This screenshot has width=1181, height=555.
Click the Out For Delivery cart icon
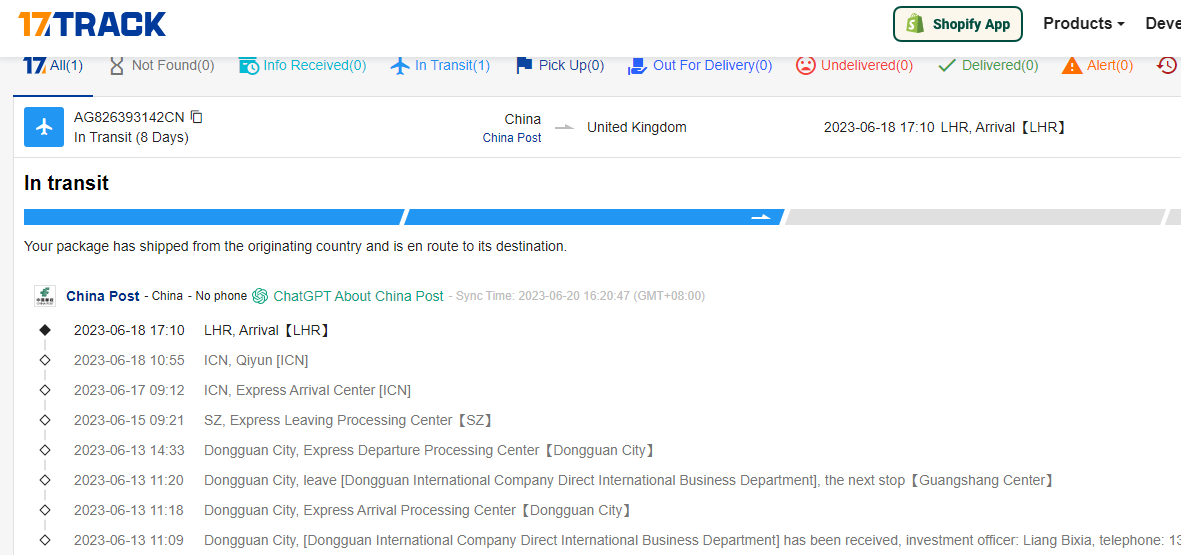[637, 66]
